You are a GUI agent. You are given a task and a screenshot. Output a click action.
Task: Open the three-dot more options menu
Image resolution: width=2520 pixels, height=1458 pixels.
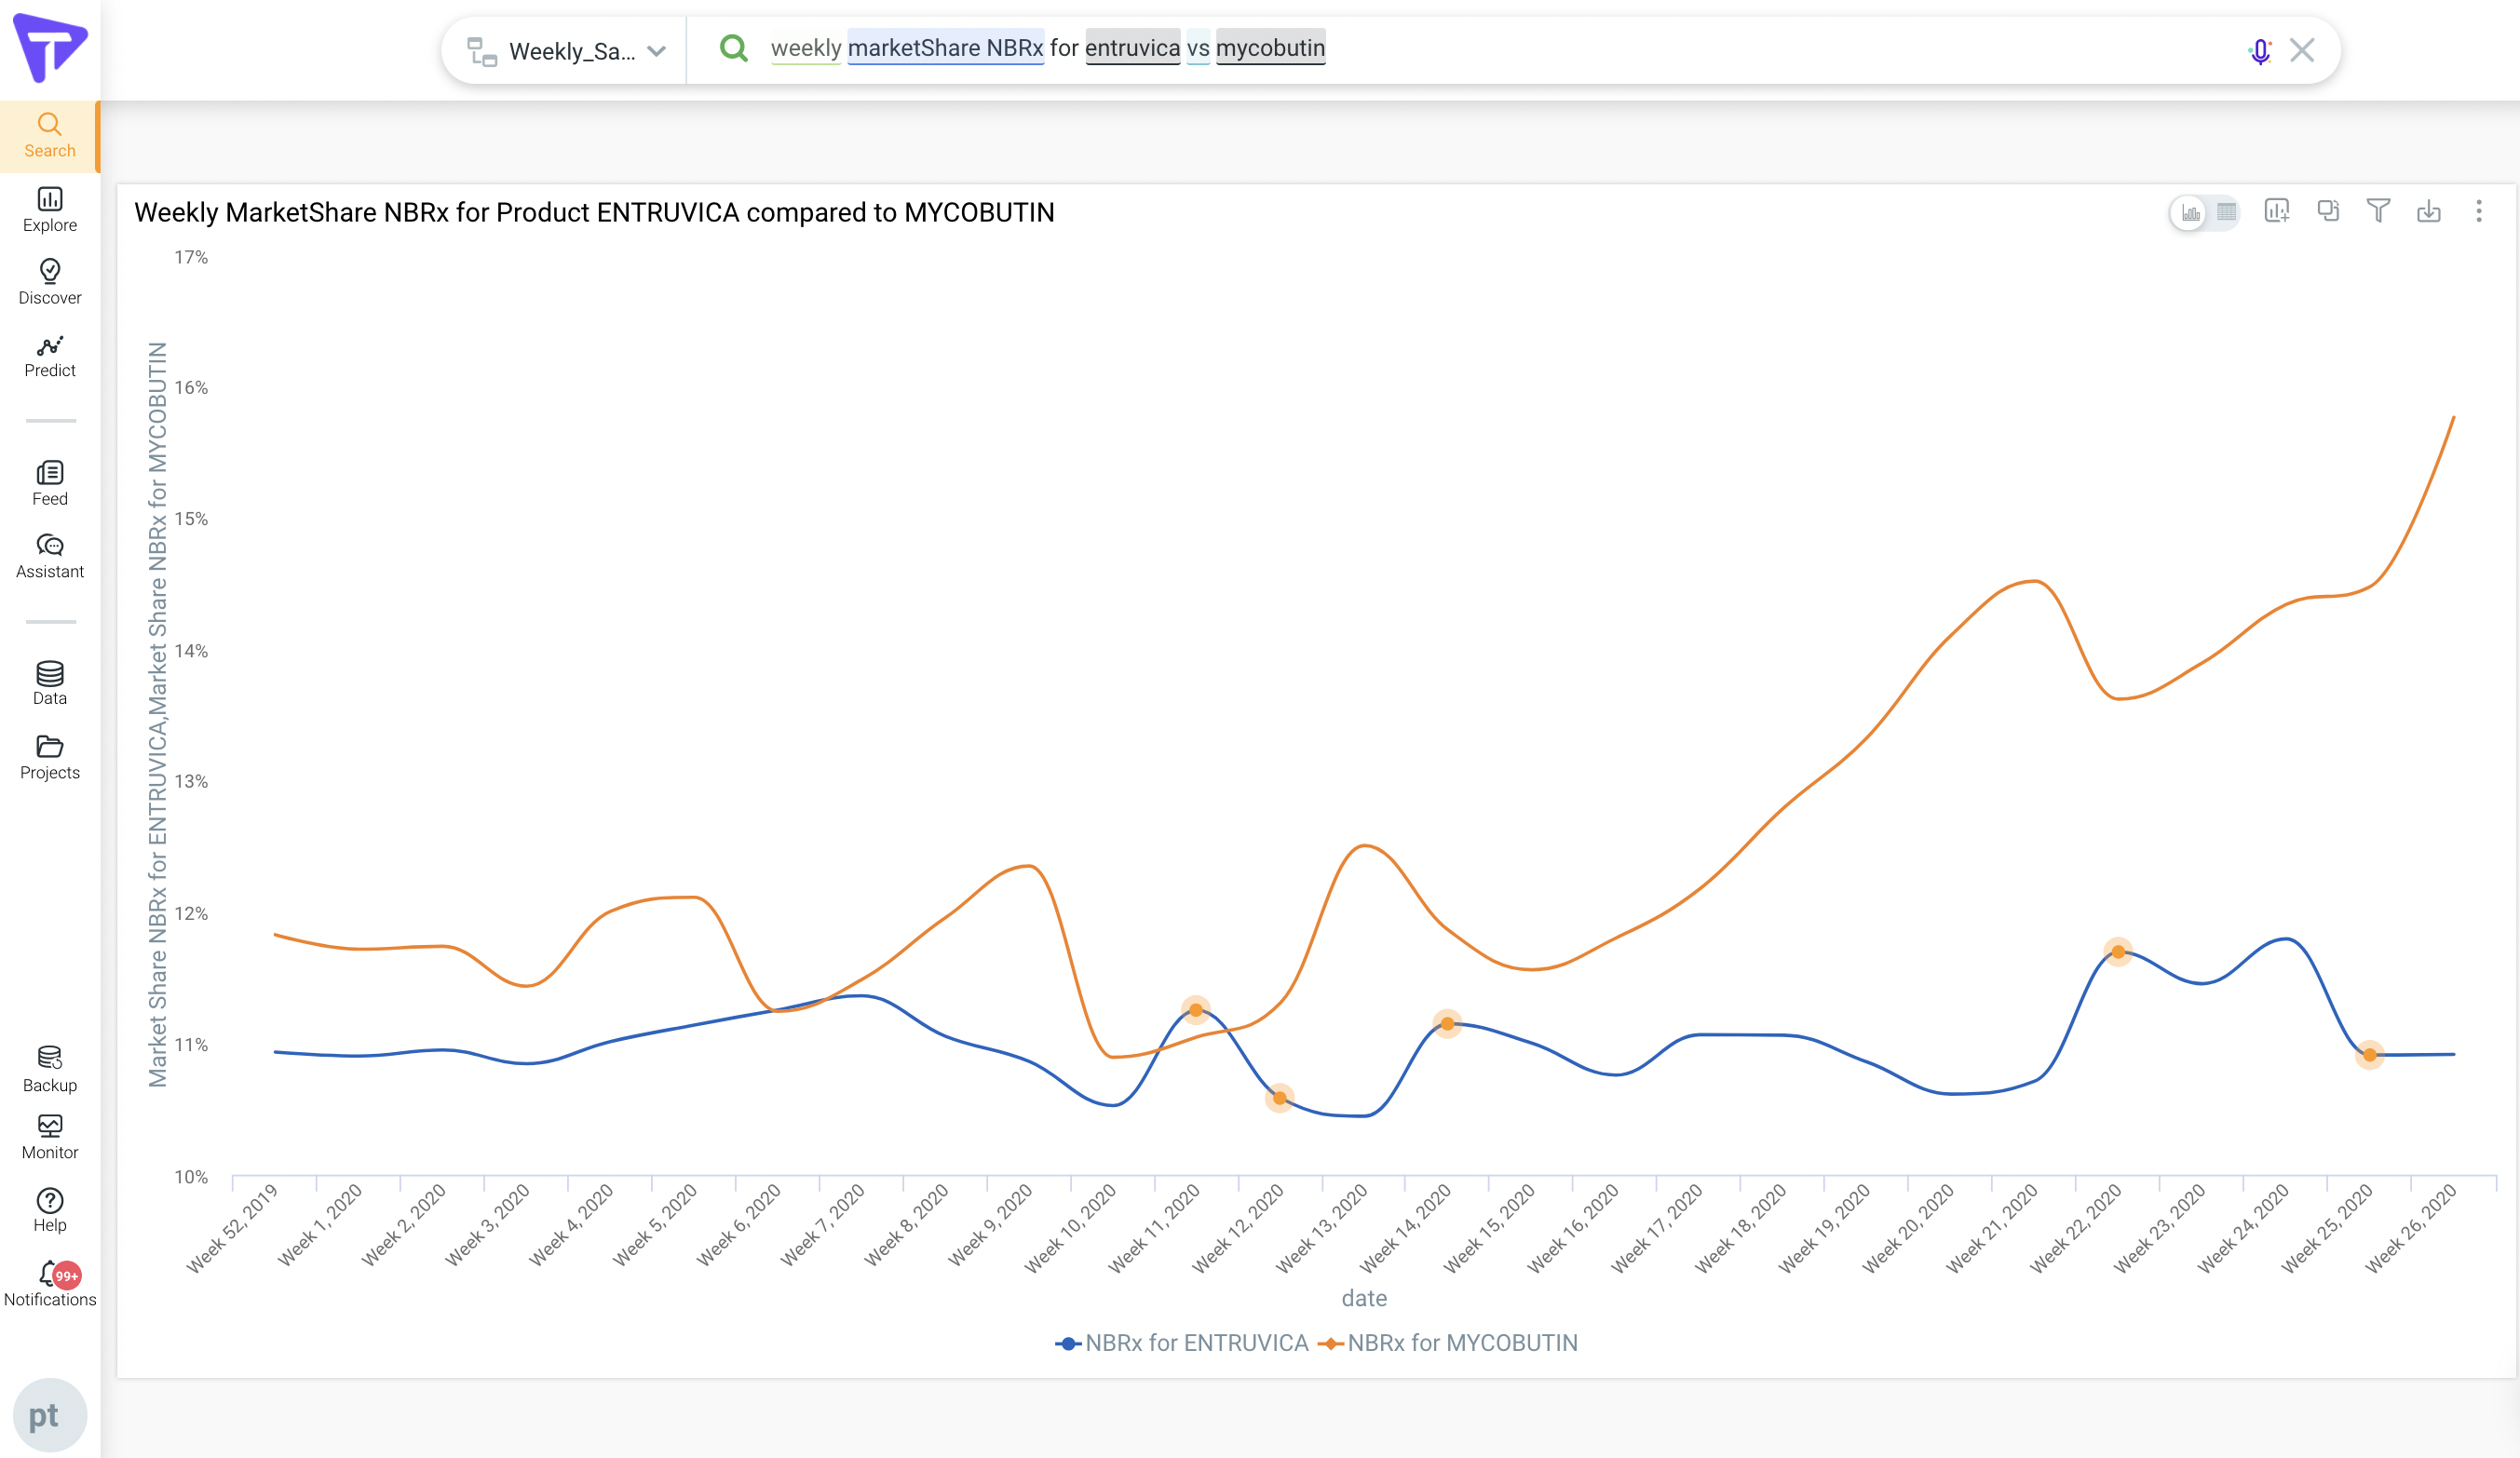pyautogui.click(x=2478, y=211)
